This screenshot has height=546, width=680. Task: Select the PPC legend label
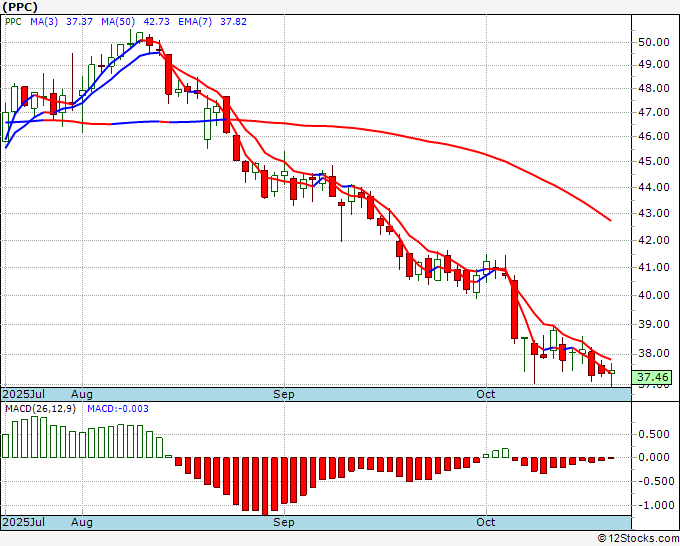(13, 22)
